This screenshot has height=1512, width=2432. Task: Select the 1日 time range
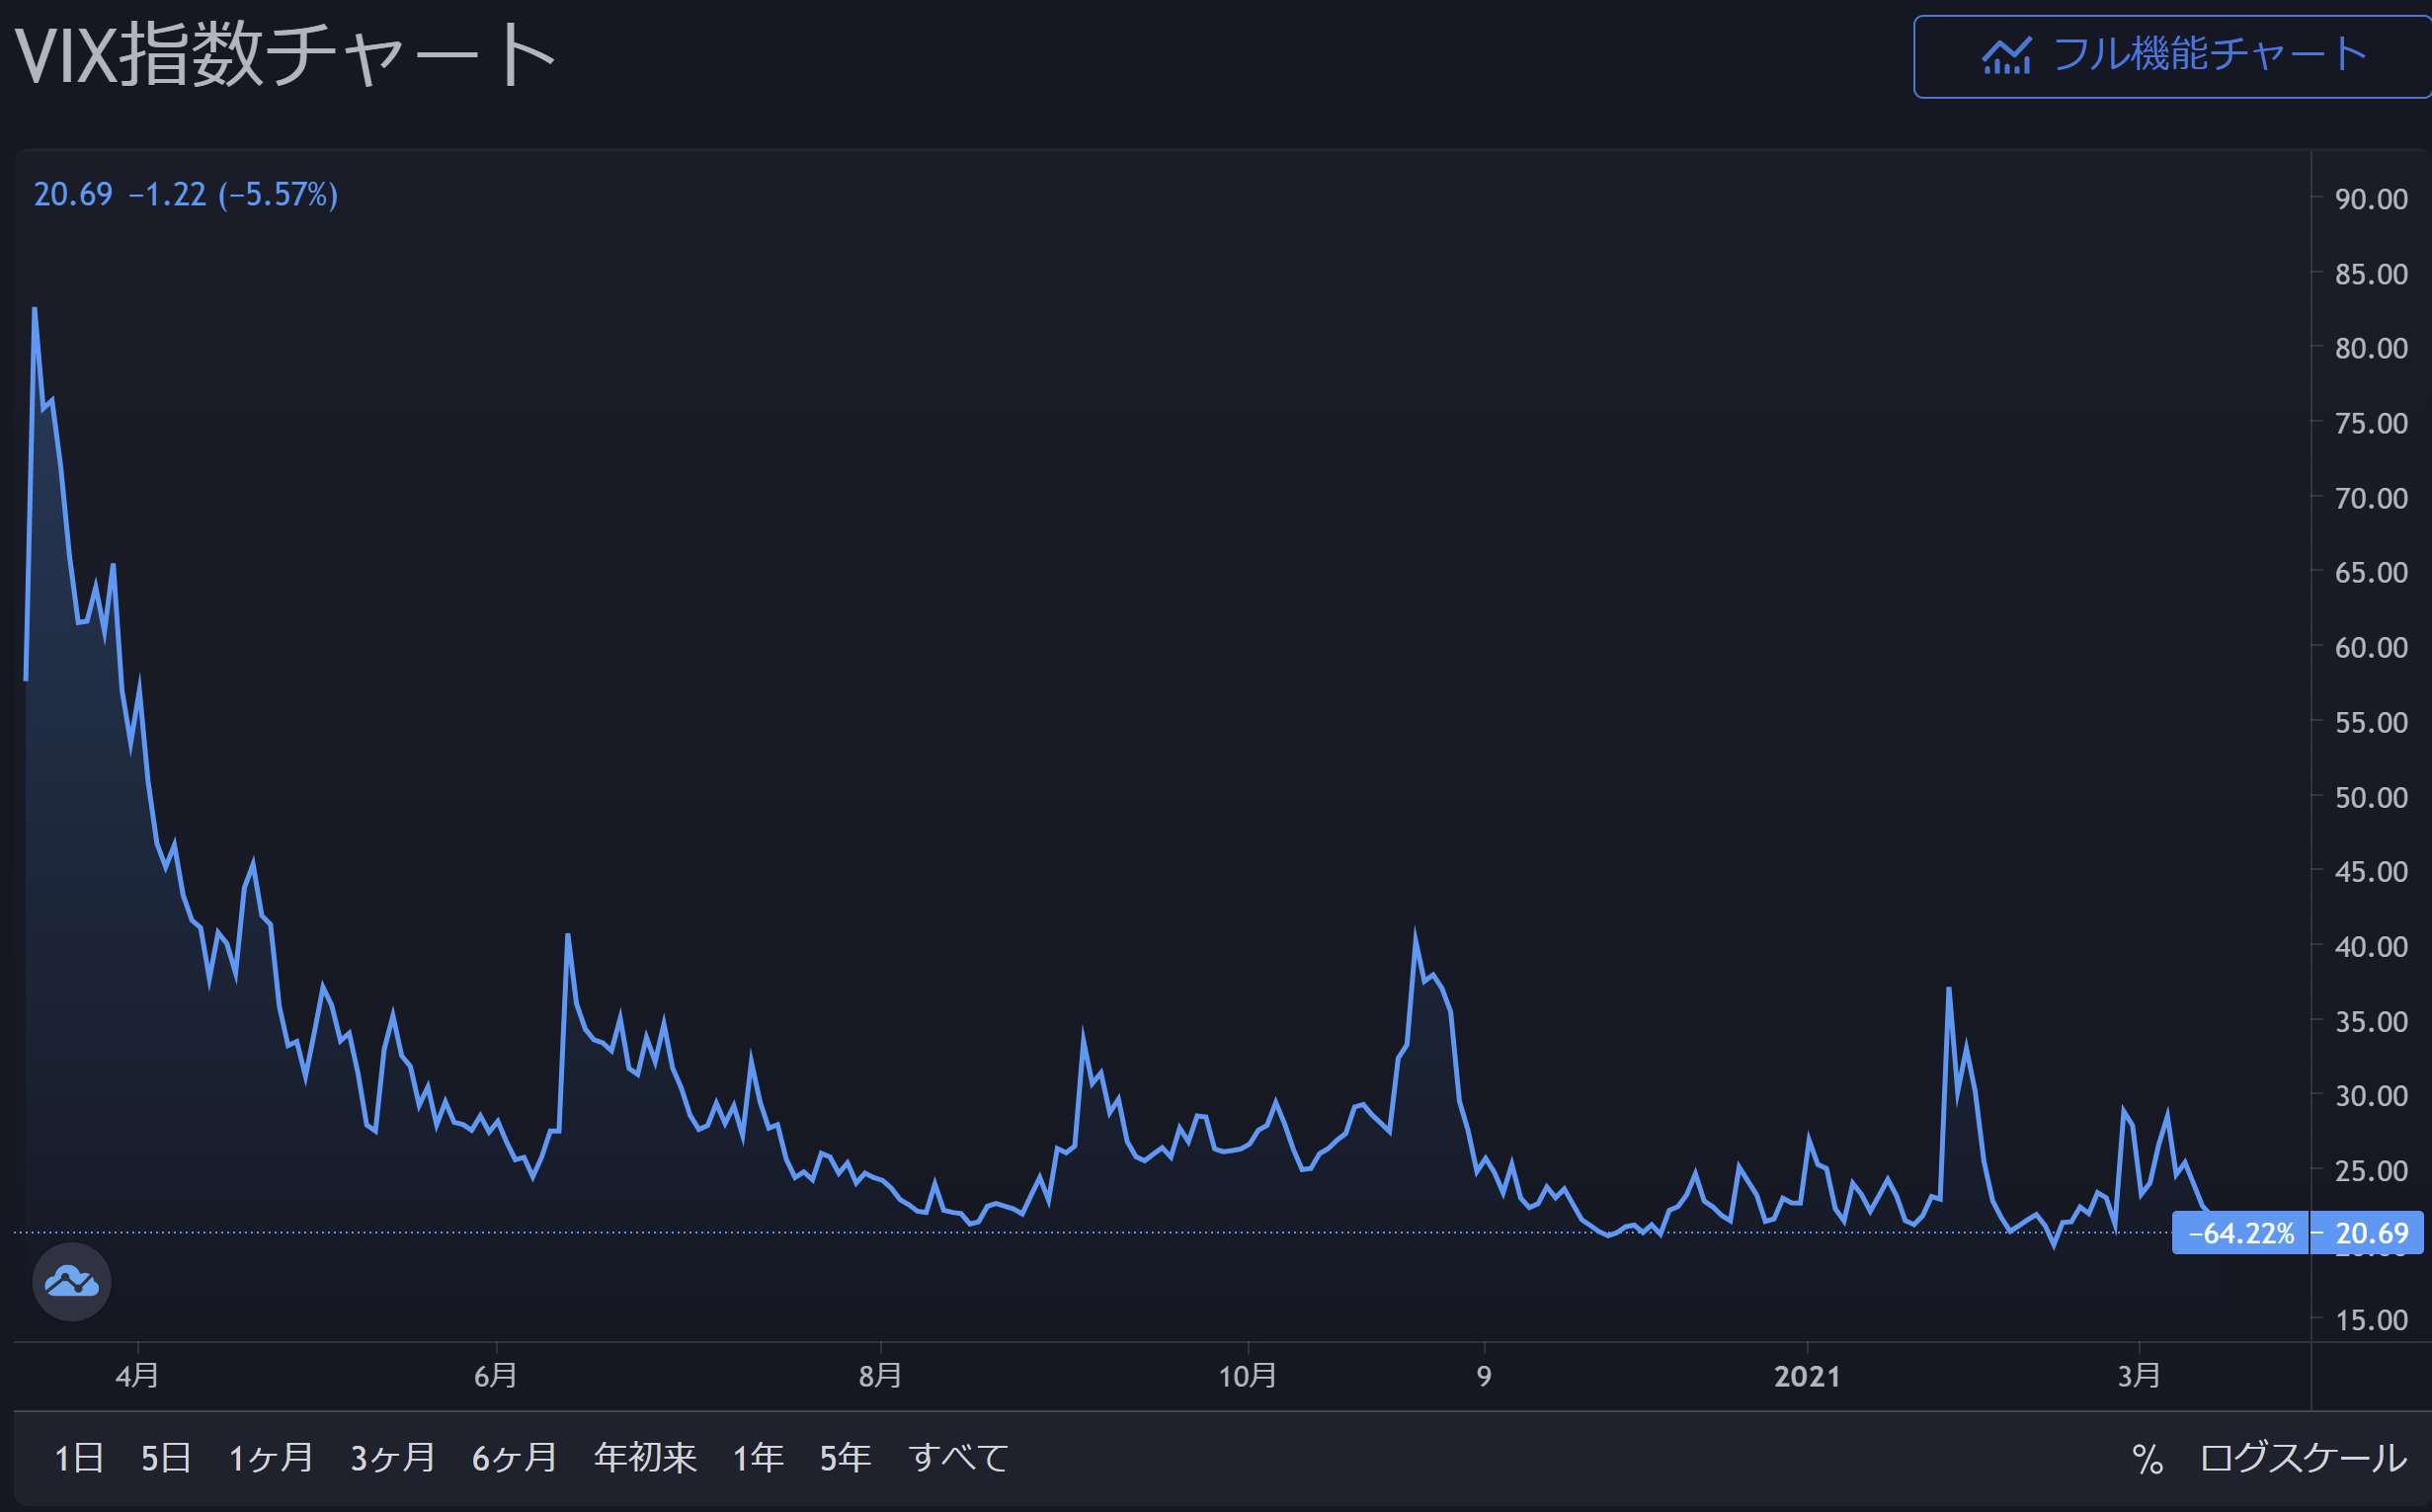click(x=79, y=1458)
